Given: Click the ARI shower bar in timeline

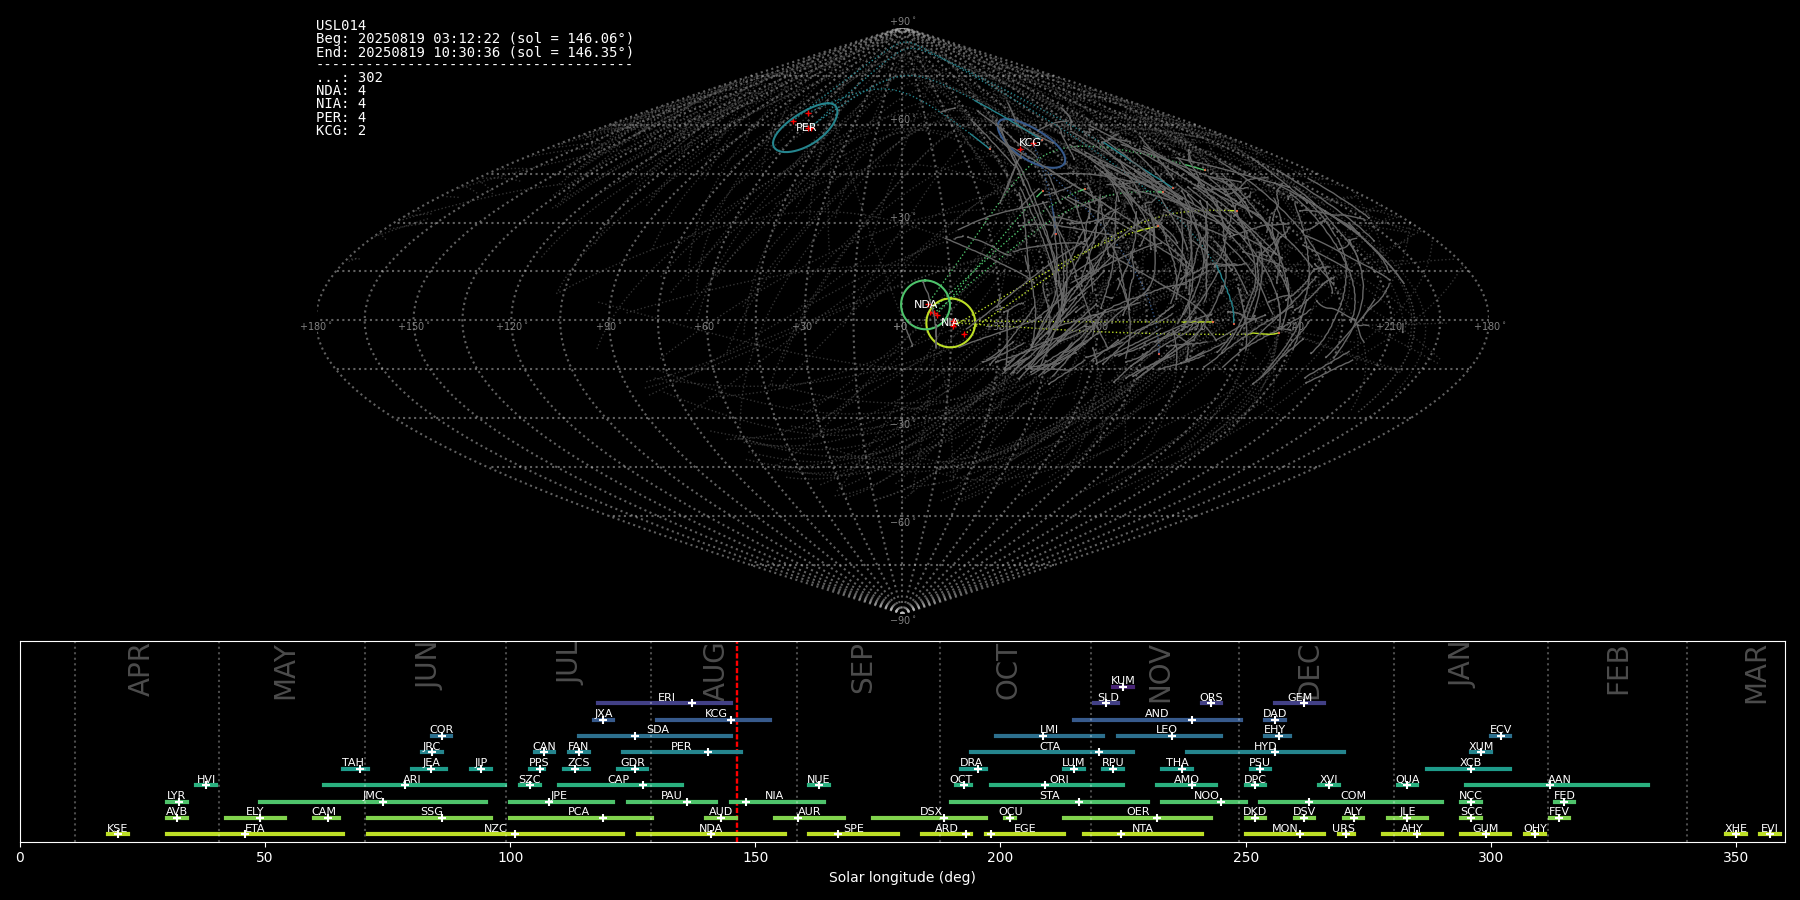Looking at the screenshot, I should [x=414, y=785].
